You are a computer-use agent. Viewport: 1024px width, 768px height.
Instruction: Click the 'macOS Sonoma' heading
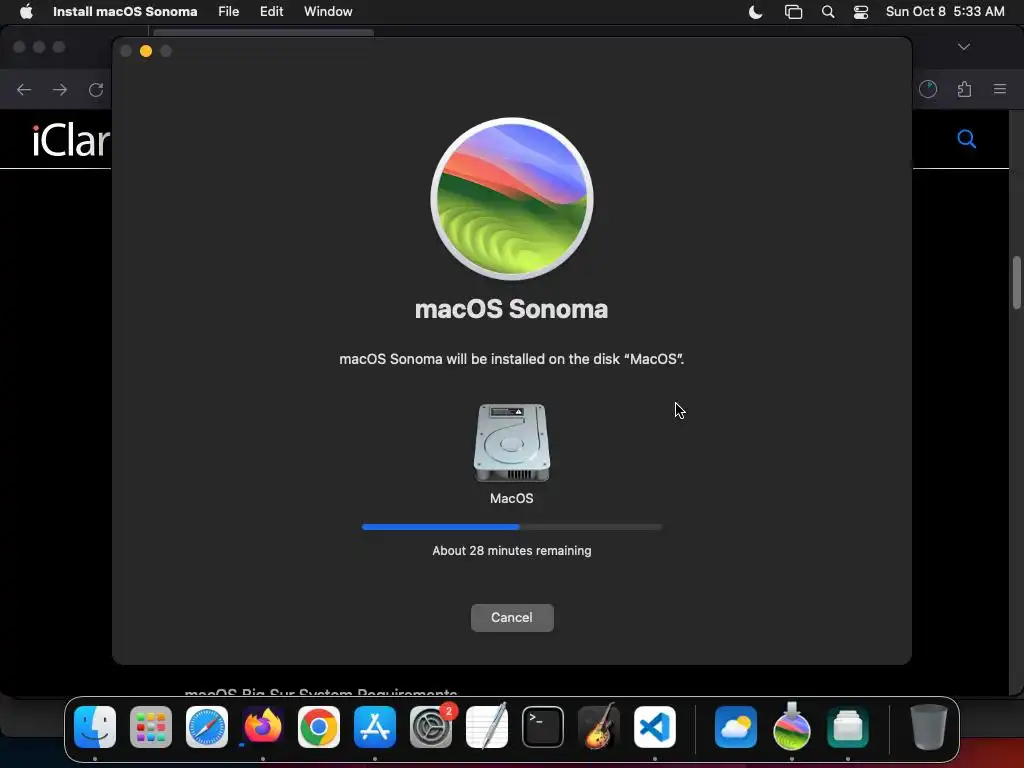(x=511, y=309)
